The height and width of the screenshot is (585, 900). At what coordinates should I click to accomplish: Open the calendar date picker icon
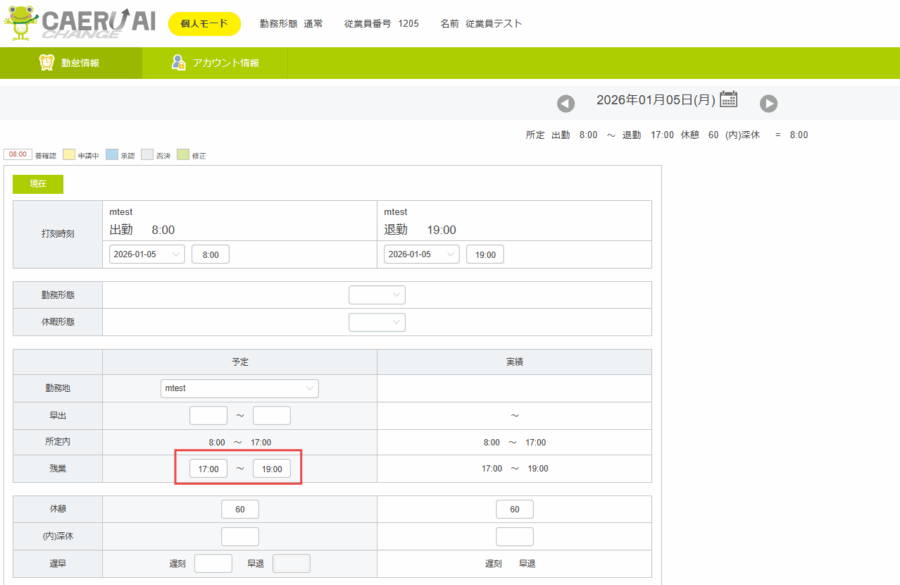[x=729, y=99]
